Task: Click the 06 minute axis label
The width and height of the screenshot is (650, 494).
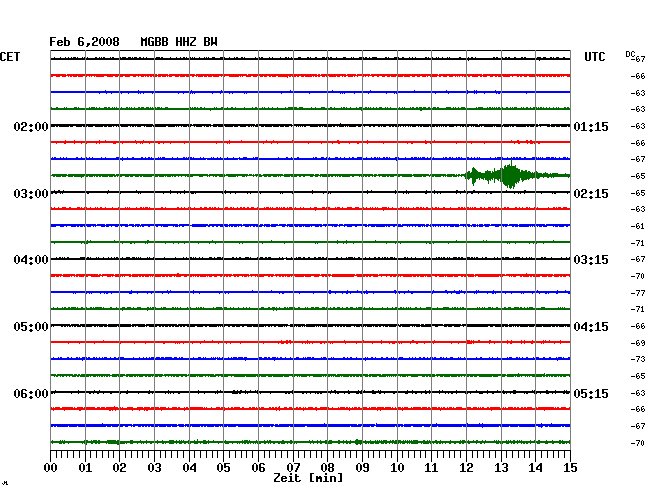Action: pyautogui.click(x=258, y=467)
